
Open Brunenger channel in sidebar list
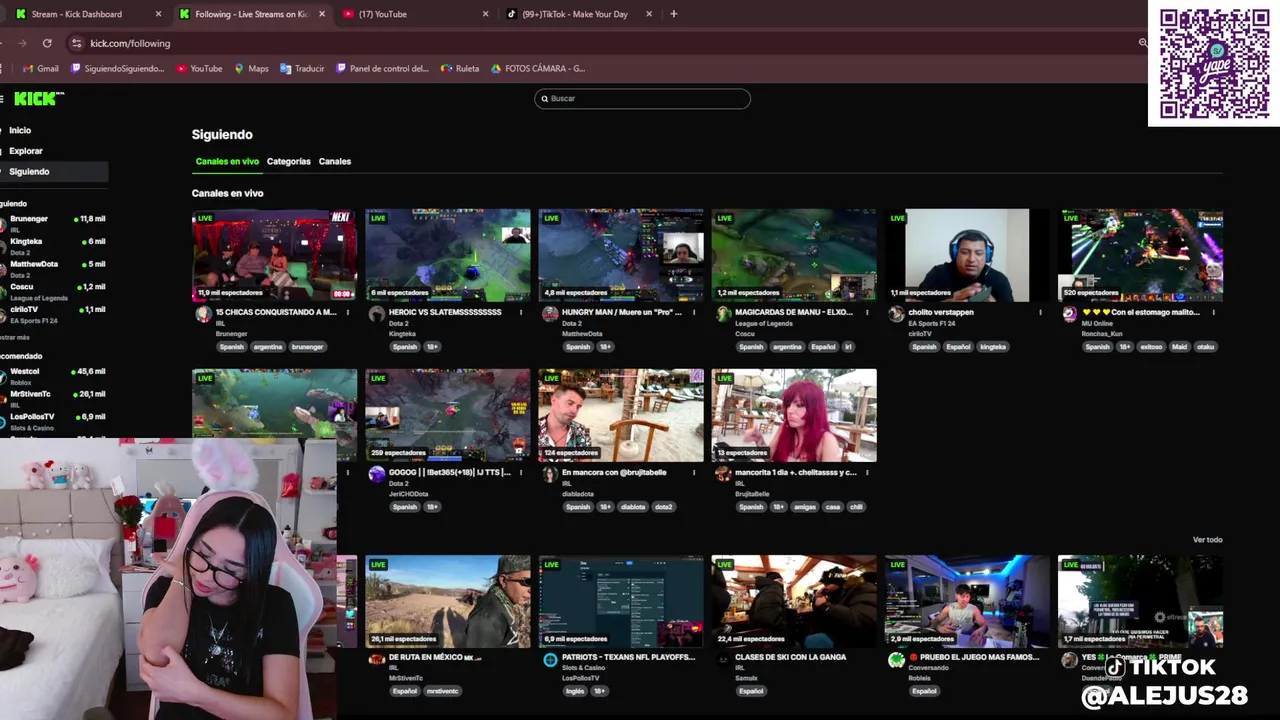tap(53, 223)
